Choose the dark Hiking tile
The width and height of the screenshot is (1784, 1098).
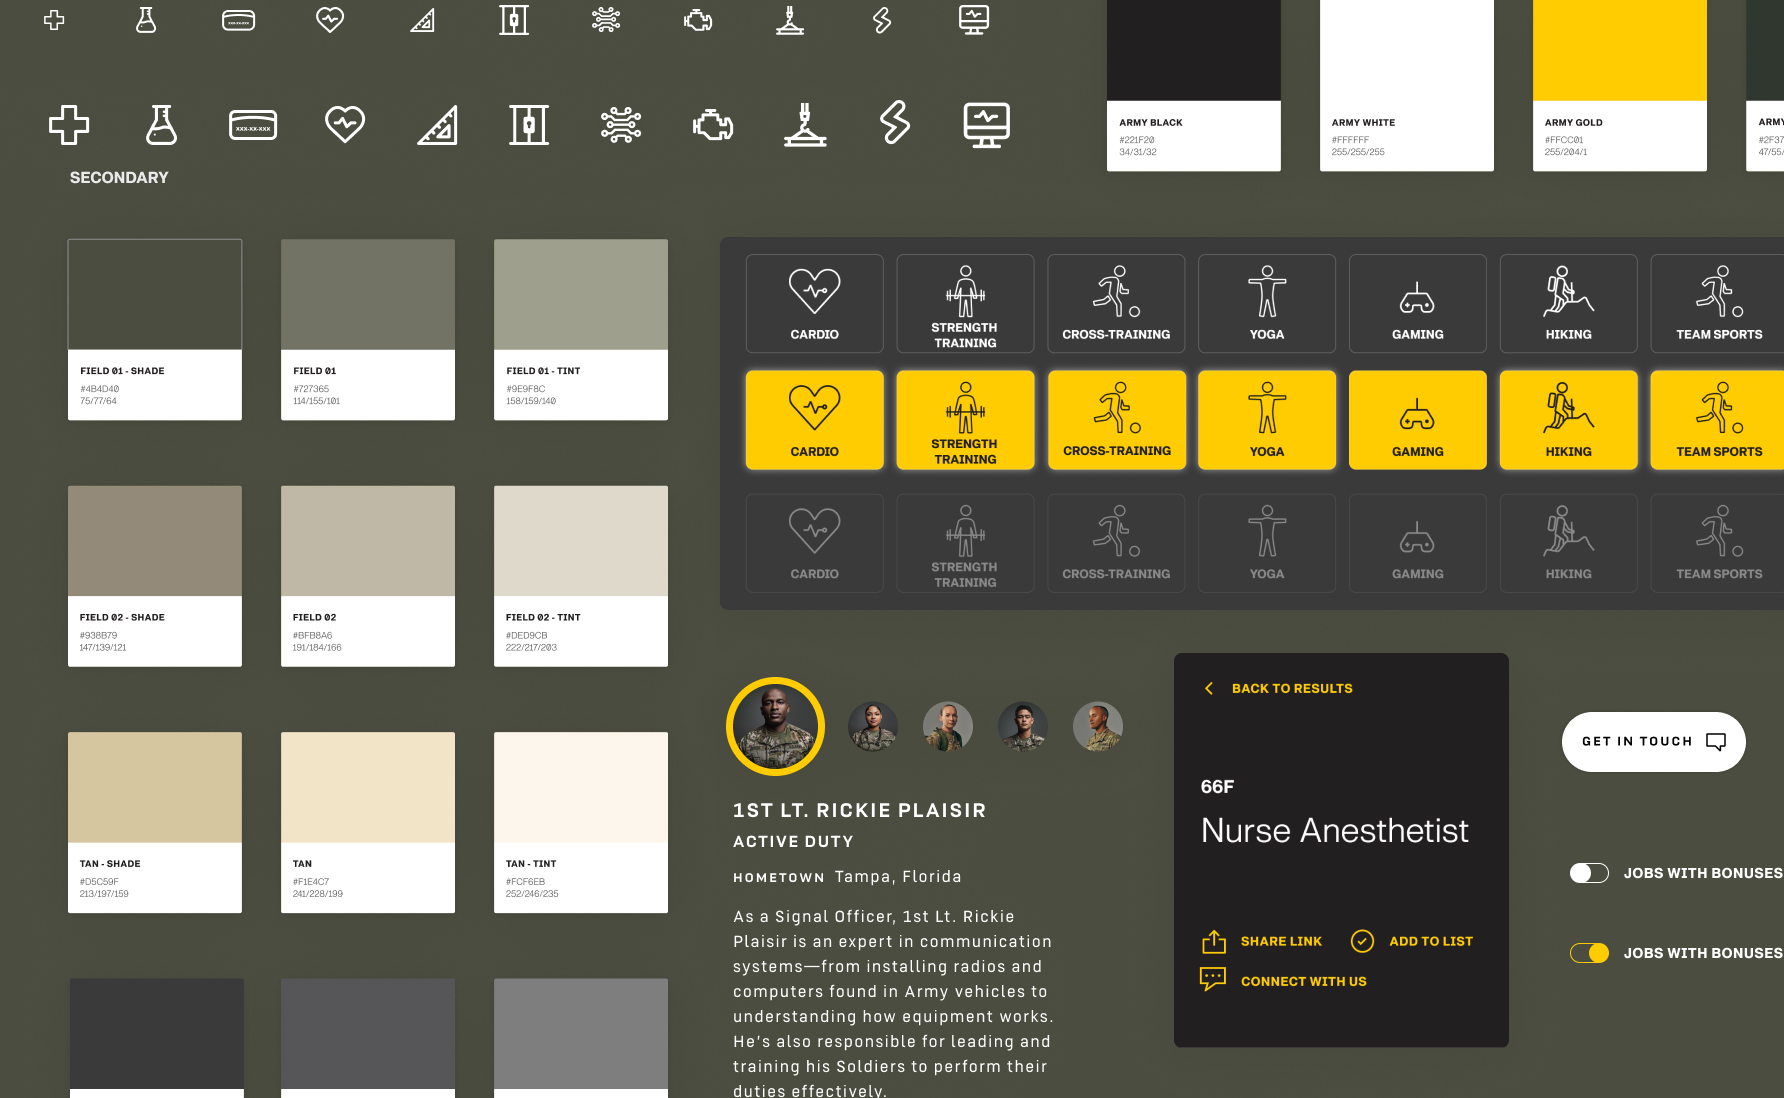click(x=1568, y=304)
